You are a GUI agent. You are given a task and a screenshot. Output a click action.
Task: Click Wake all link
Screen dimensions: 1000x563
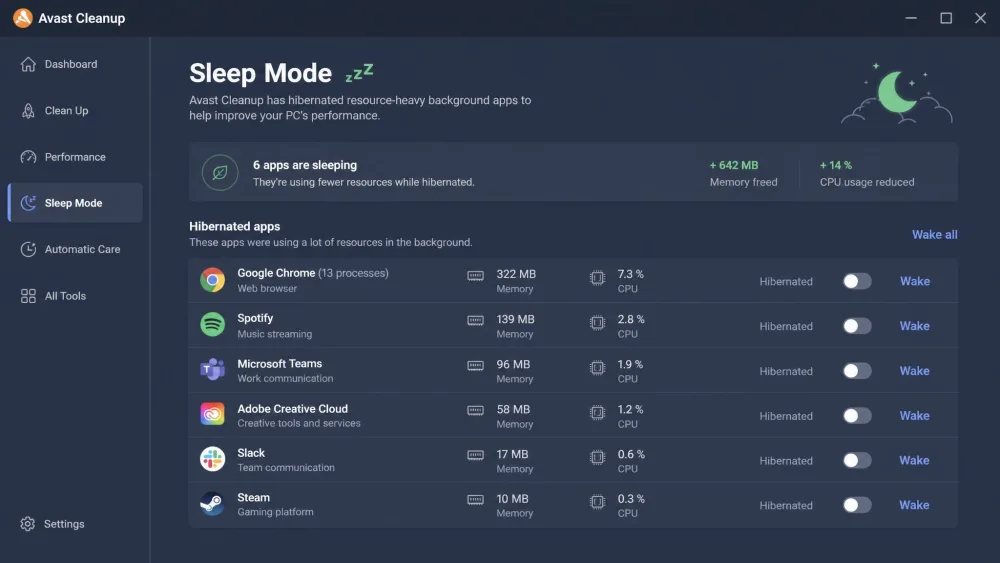[934, 235]
